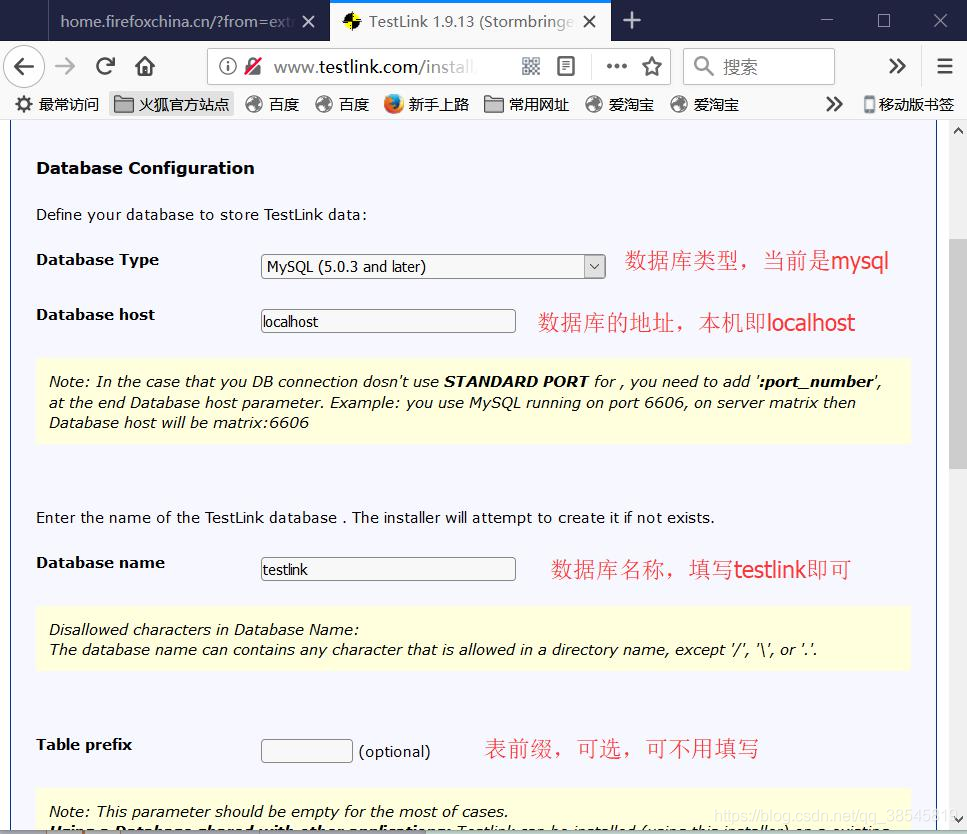The height and width of the screenshot is (834, 967).
Task: Close the TestLink 1.9.13 tab
Action: click(590, 22)
